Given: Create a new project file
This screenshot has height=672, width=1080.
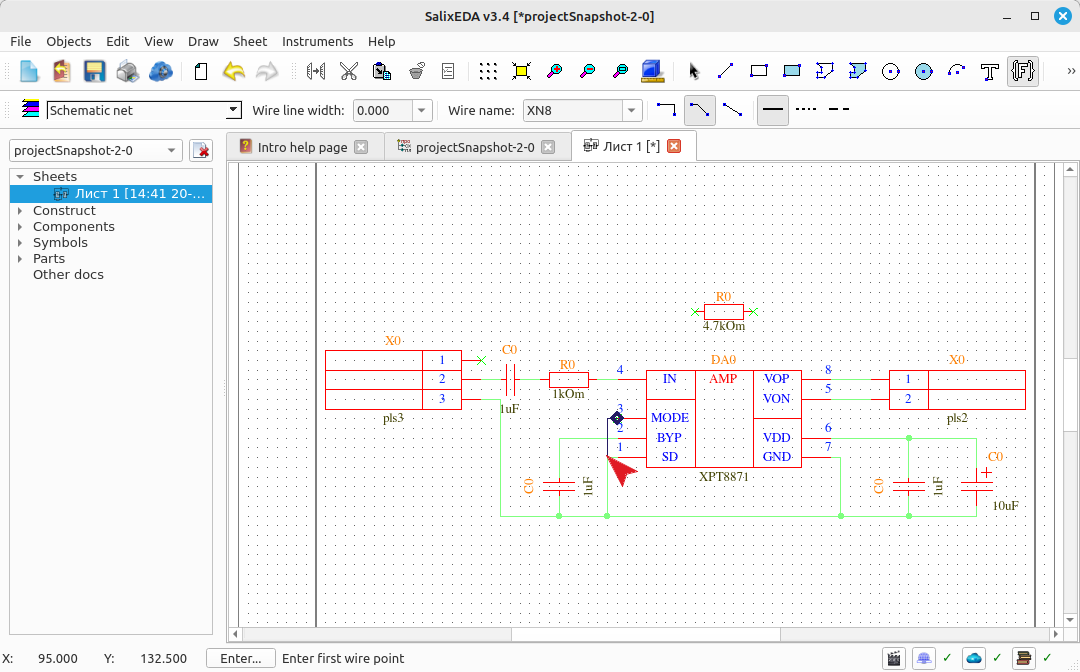Looking at the screenshot, I should [x=29, y=71].
